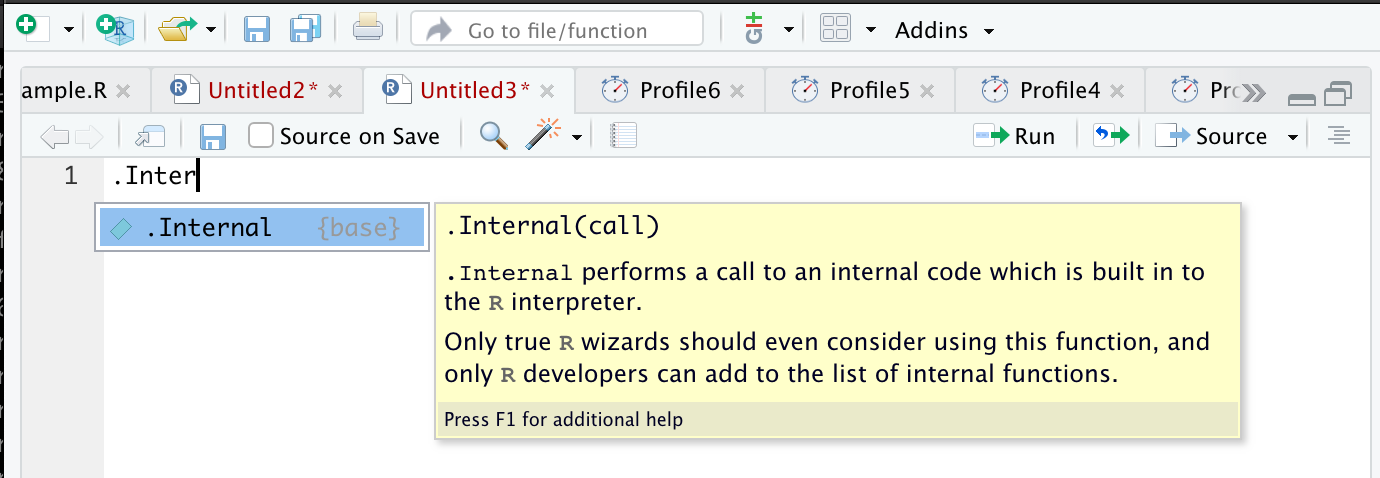Click the code tools magic wand
The image size is (1380, 478).
545,135
